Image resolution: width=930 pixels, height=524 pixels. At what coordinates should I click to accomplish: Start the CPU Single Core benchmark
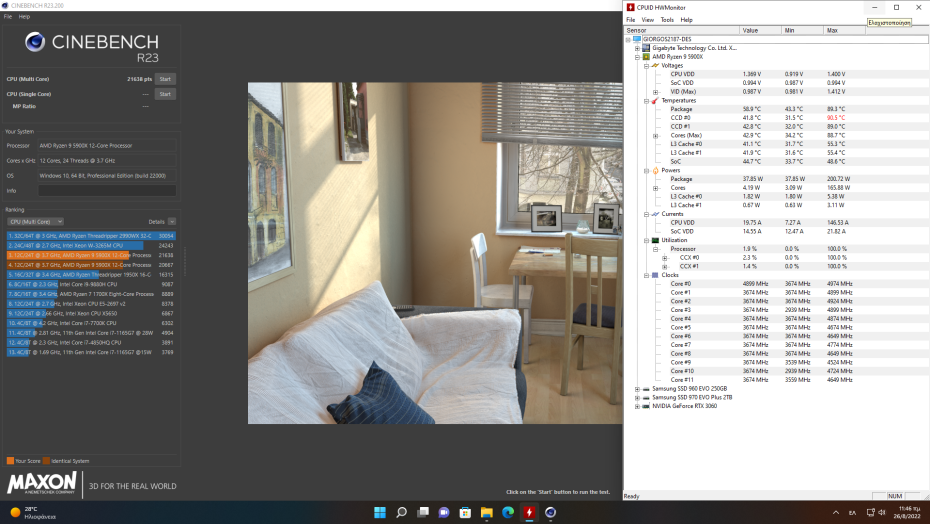click(x=165, y=94)
